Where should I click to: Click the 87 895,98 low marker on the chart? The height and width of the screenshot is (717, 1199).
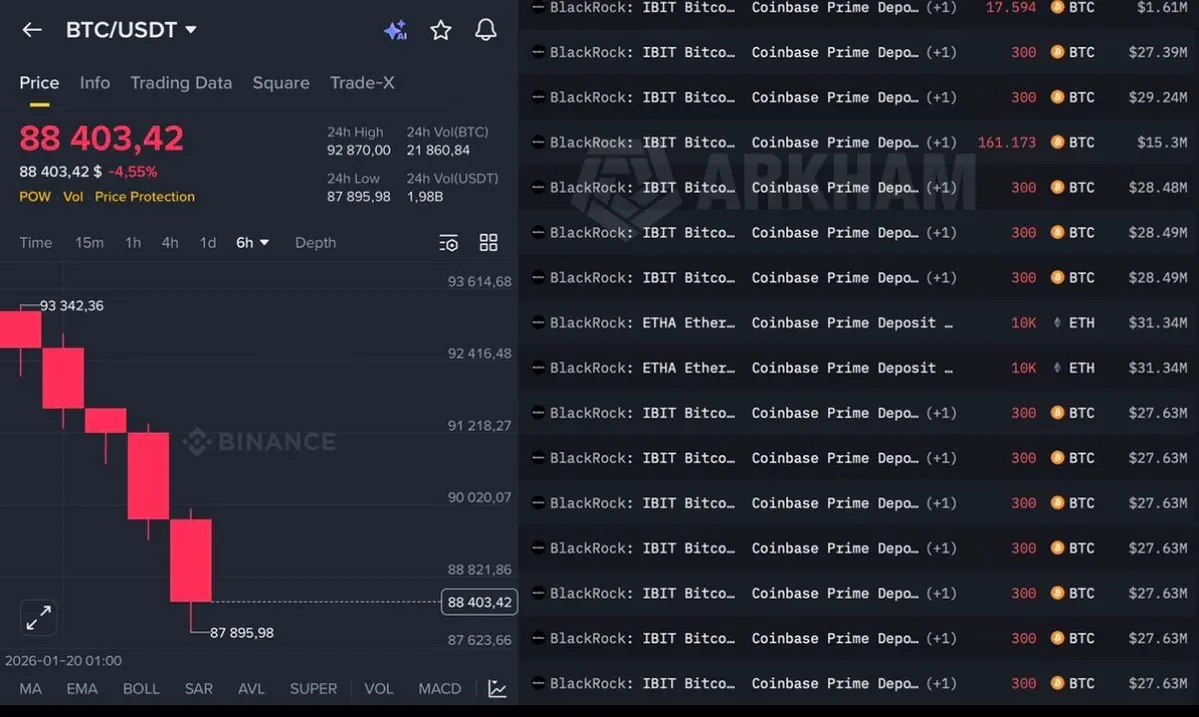tap(242, 633)
